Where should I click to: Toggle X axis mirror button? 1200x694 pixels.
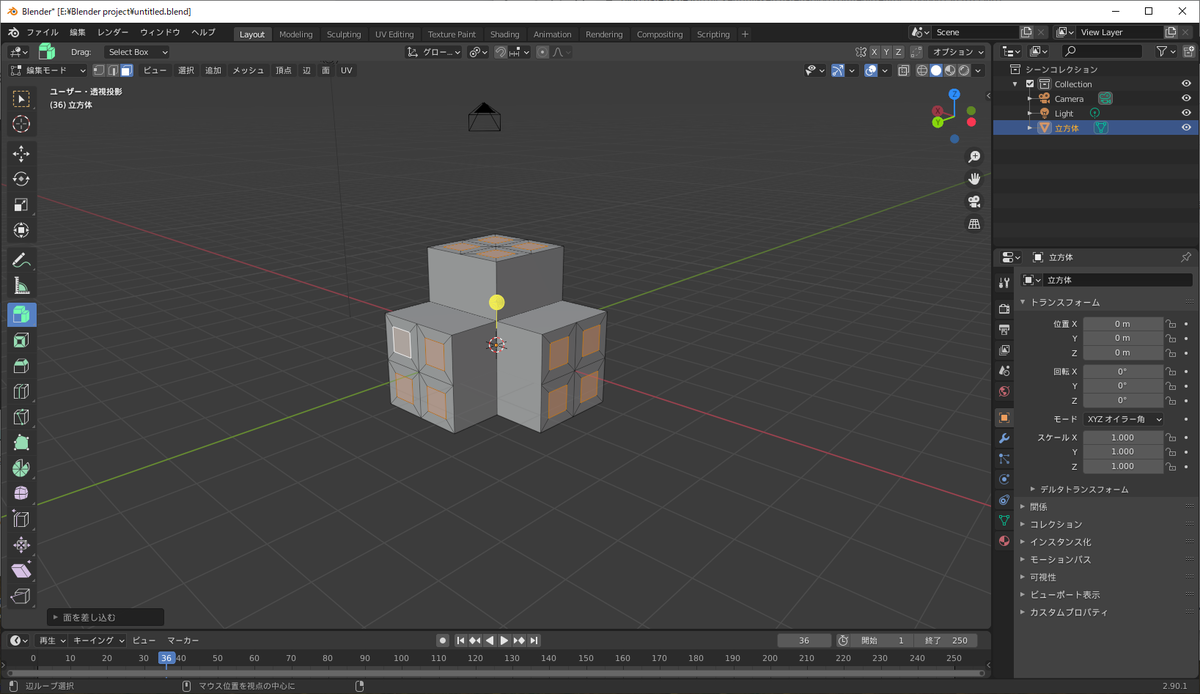[873, 52]
